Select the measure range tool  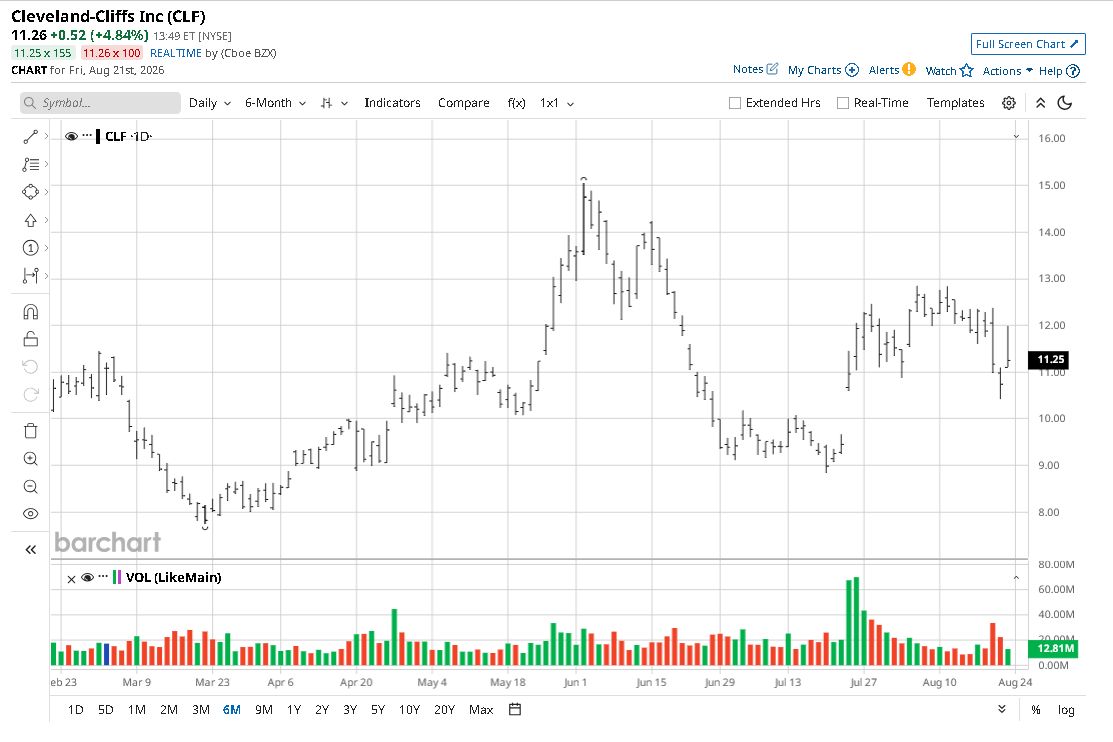[x=31, y=275]
